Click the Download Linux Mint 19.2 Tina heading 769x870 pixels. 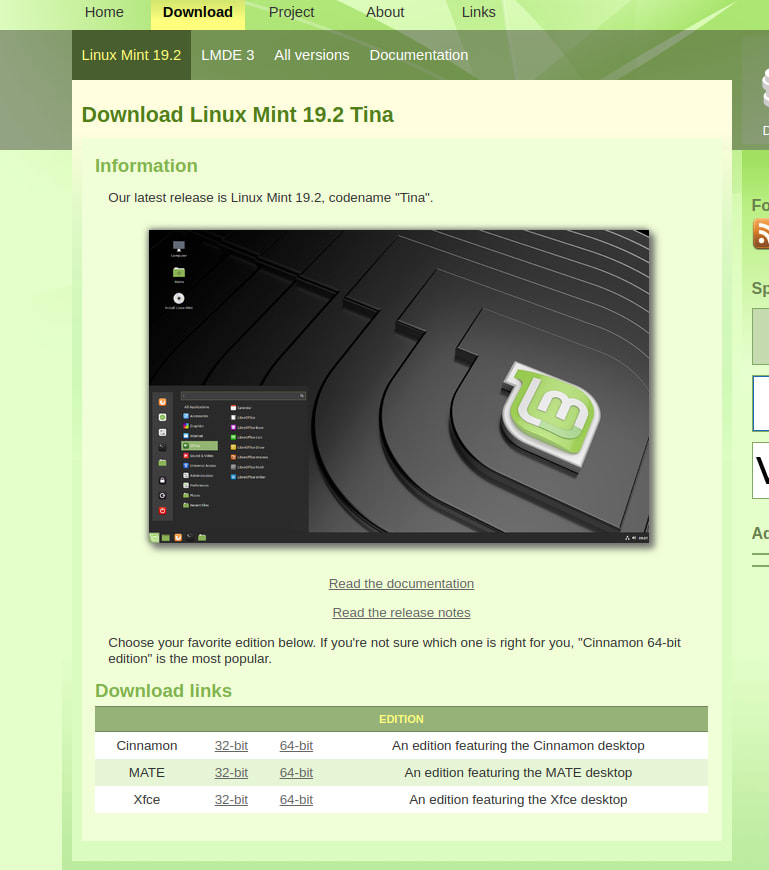237,115
